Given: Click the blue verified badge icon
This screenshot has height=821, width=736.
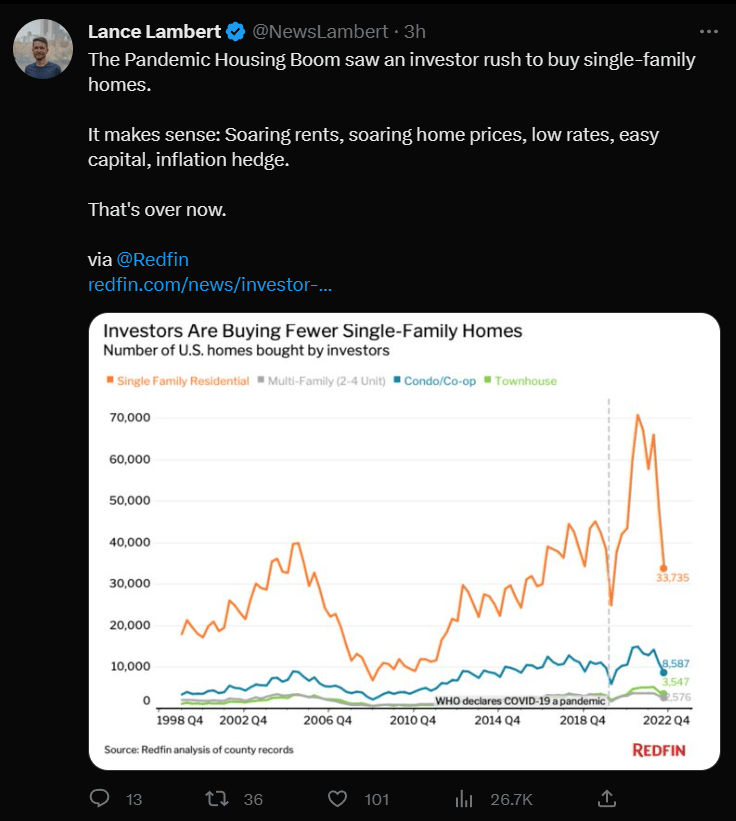Looking at the screenshot, I should pos(236,32).
